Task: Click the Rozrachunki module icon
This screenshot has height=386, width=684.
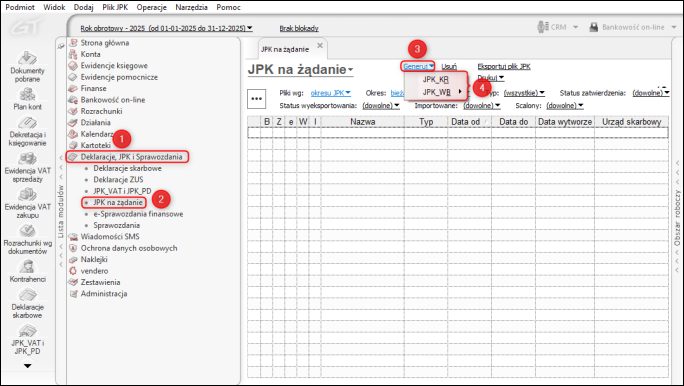Action: (73, 111)
